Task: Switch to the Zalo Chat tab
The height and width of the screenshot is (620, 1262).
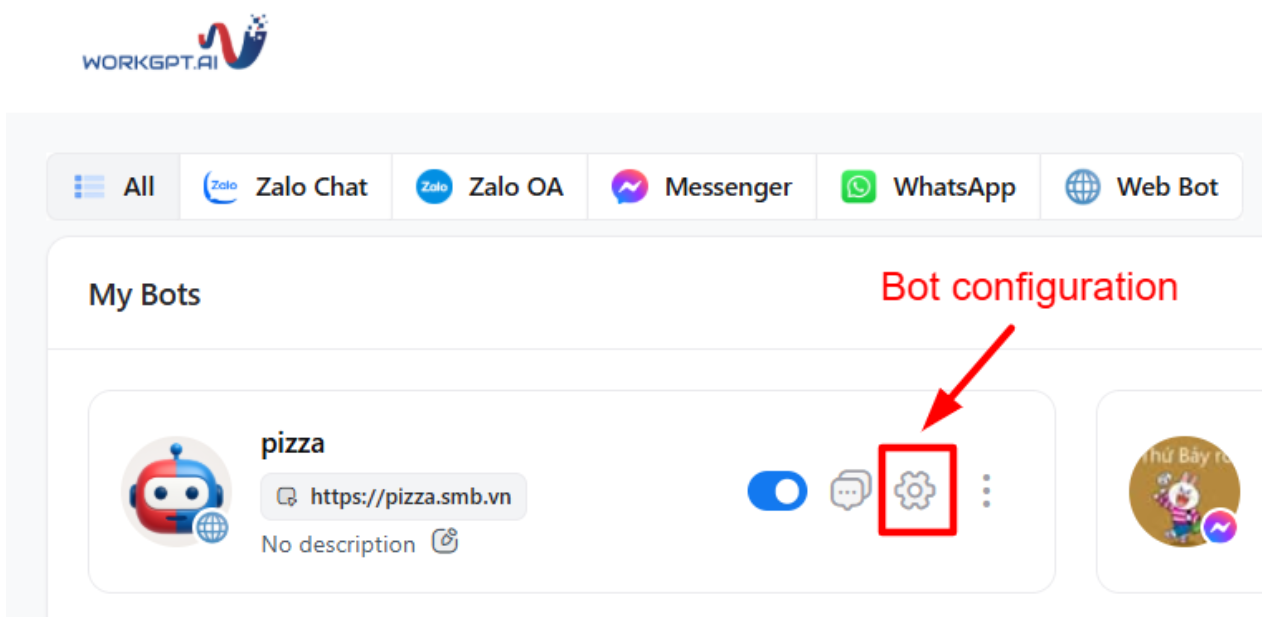Action: click(286, 187)
